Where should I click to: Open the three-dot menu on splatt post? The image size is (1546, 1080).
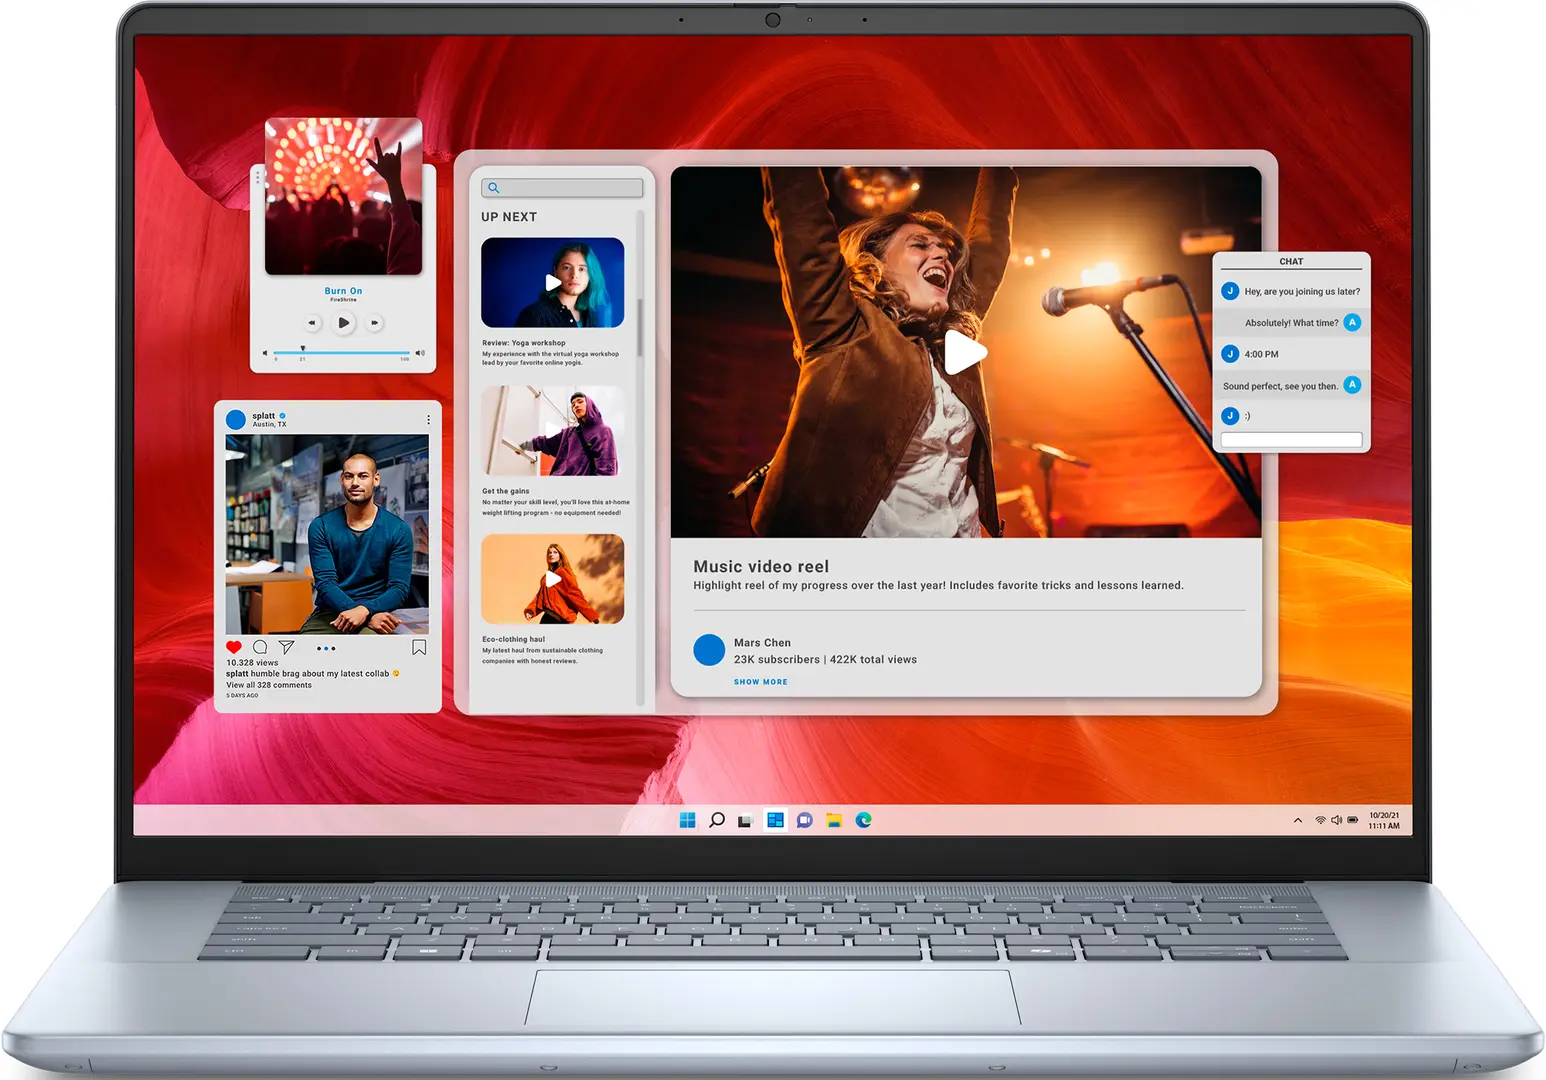coord(428,420)
